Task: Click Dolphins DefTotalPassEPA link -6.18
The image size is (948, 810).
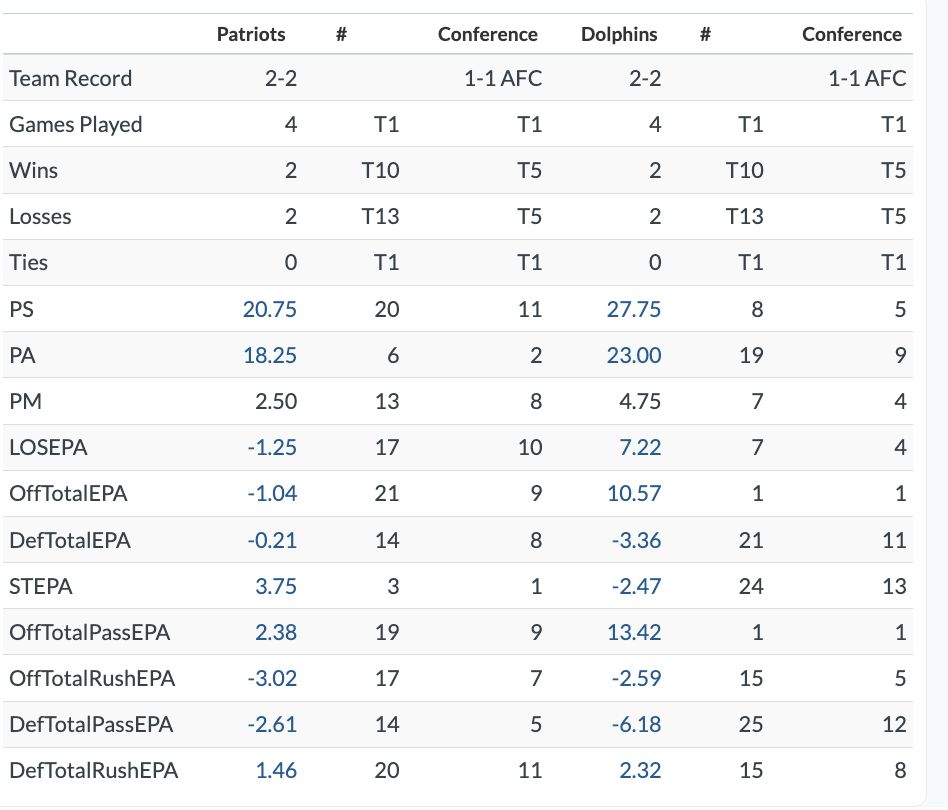Action: (x=636, y=724)
